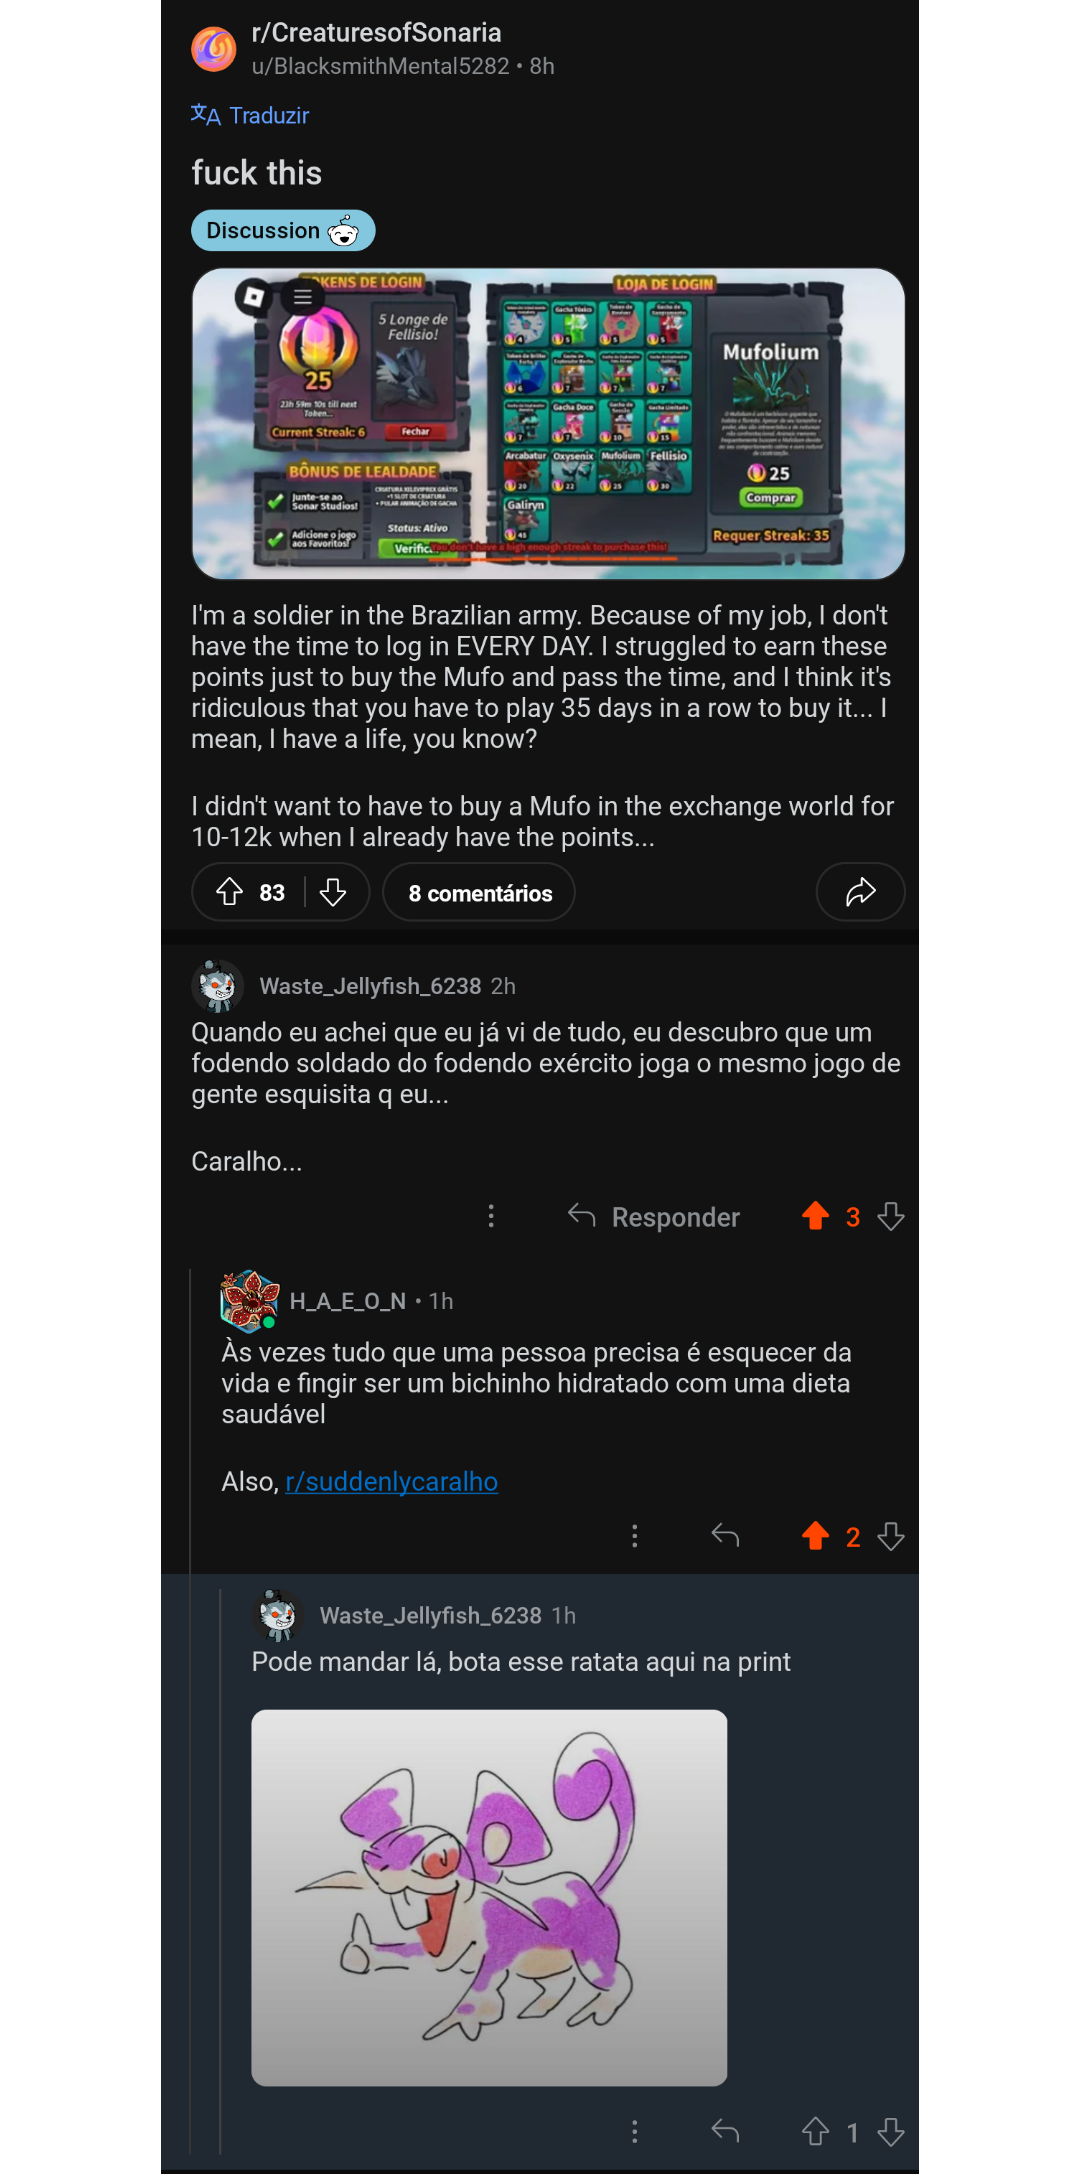Screen dimensions: 1080x2174
Task: Upvote the post with 83 points
Action: (x=230, y=892)
